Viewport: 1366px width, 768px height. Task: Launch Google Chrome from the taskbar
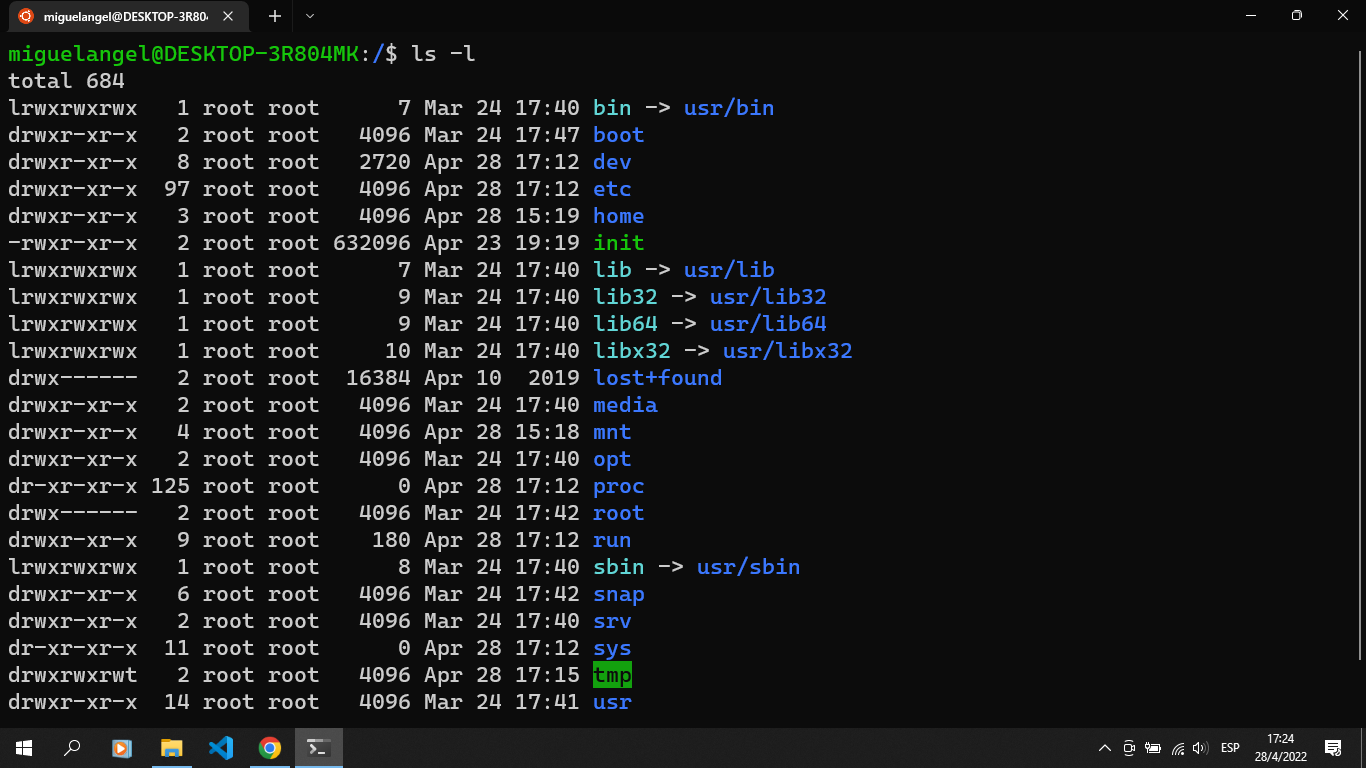point(269,747)
